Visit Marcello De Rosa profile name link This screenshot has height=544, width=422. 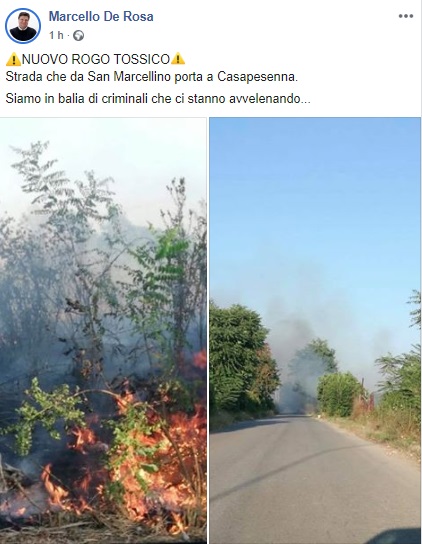pos(101,16)
